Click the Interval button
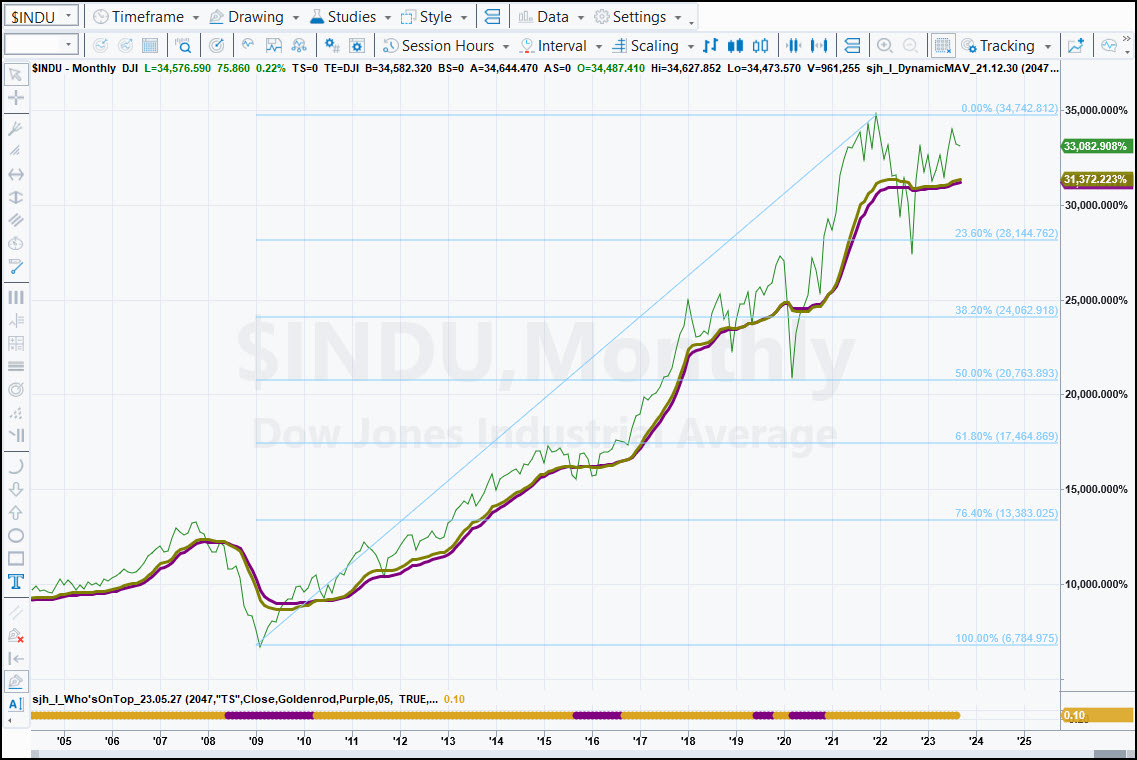Viewport: 1137px width, 760px height. click(x=554, y=46)
